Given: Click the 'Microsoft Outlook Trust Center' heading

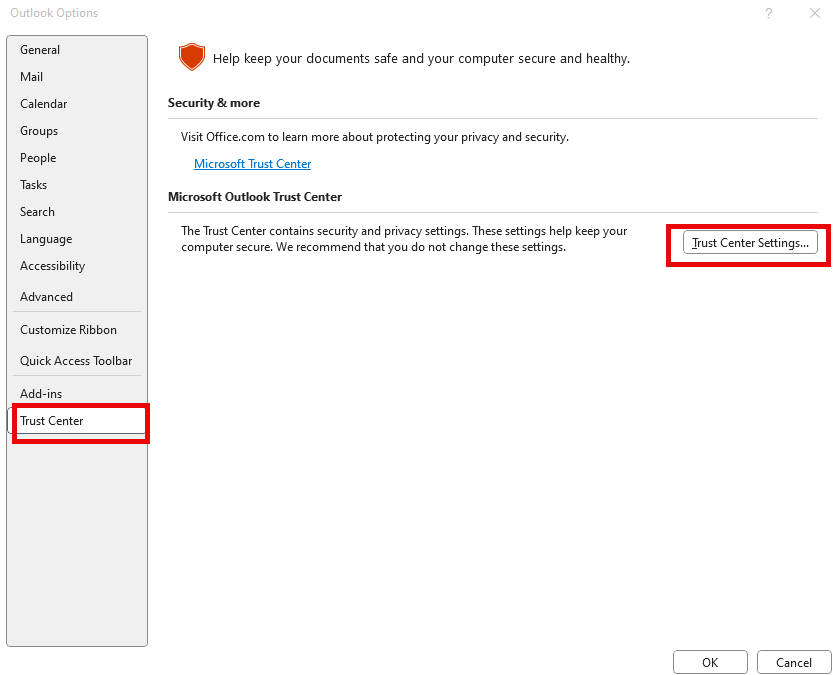Looking at the screenshot, I should click(x=255, y=197).
